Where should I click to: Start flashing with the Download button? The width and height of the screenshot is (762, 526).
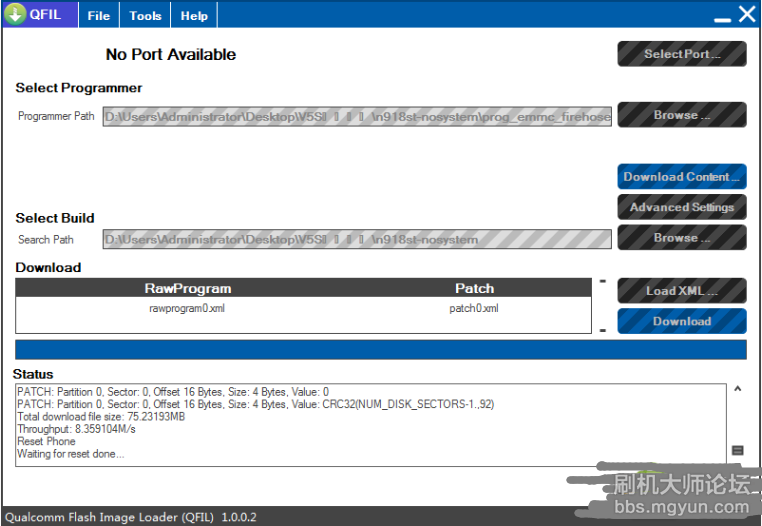(x=682, y=321)
